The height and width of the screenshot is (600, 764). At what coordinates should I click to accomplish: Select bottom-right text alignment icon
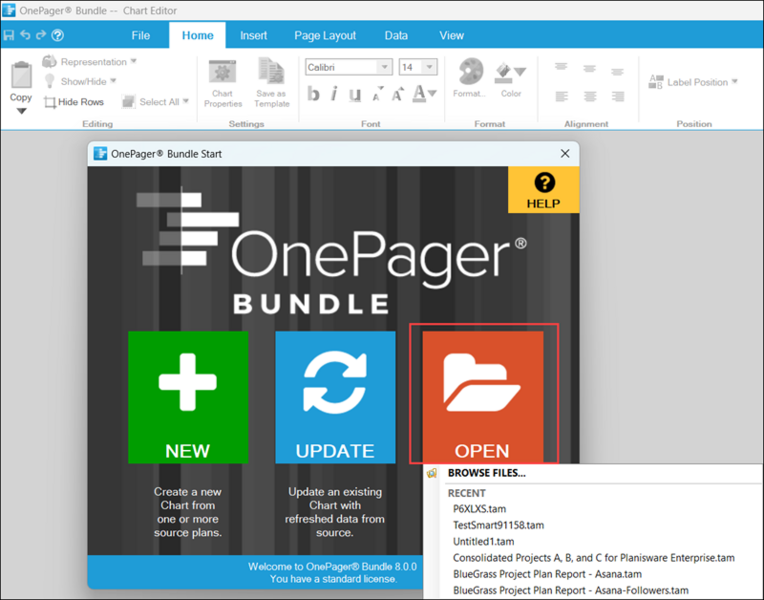pyautogui.click(x=618, y=97)
